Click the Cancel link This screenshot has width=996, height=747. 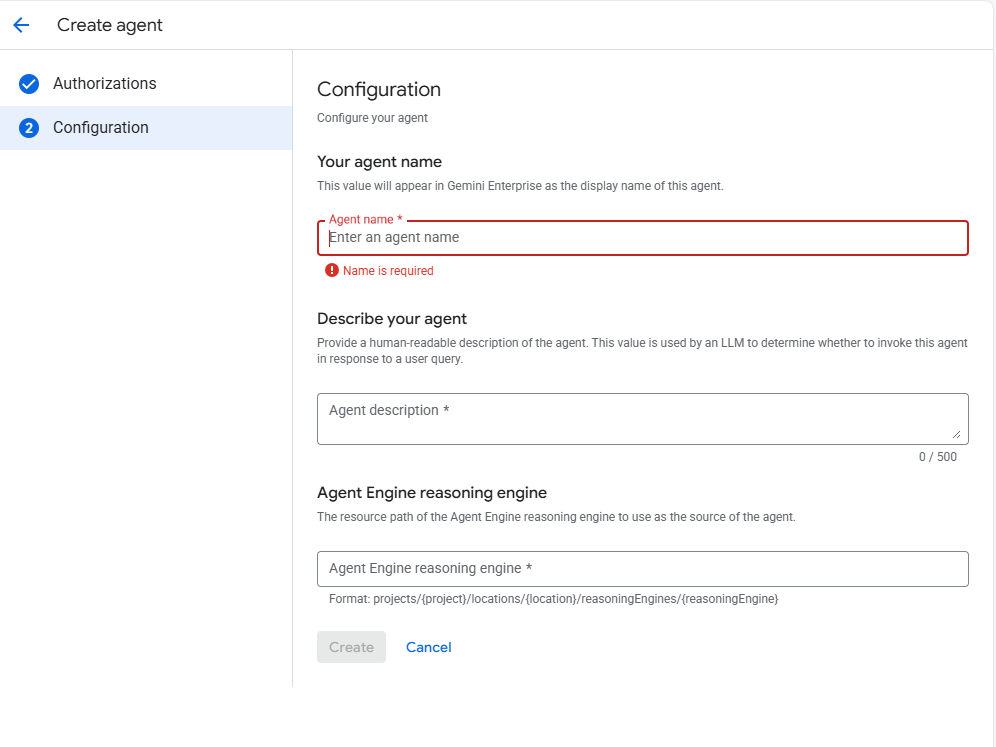(428, 647)
